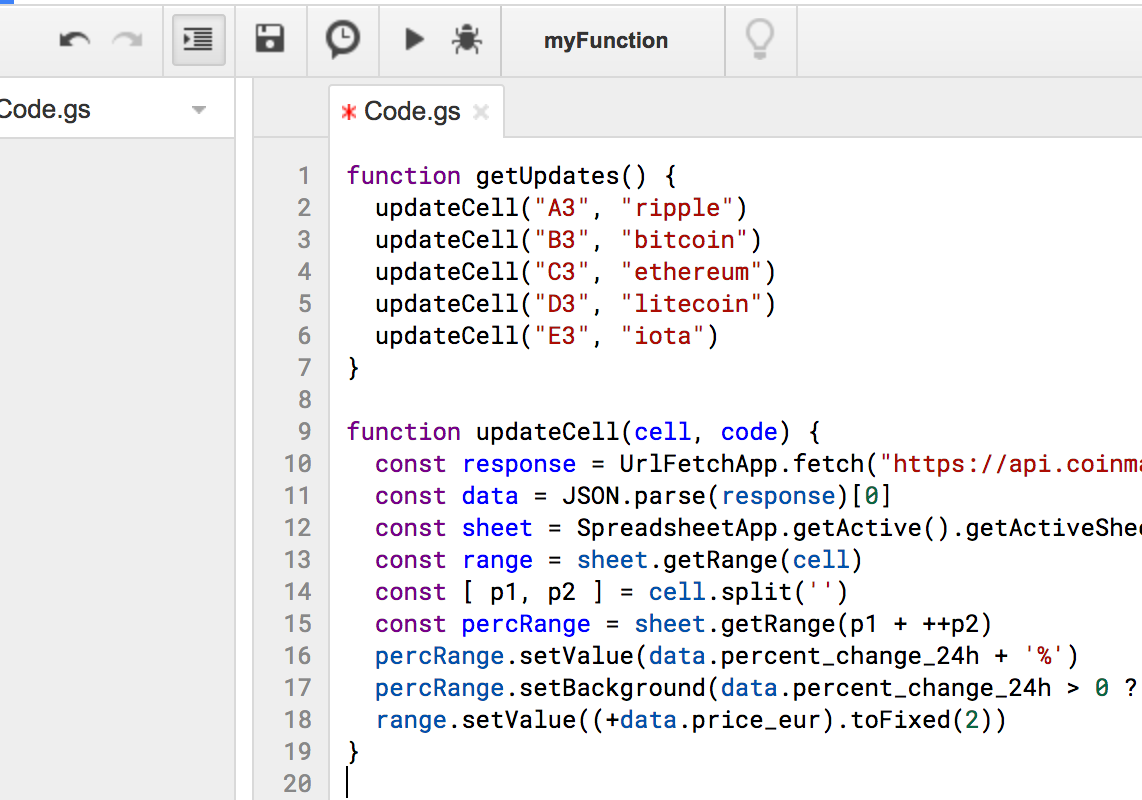Click line number 1 in the gutter
Image resolution: width=1142 pixels, height=800 pixels.
(304, 176)
